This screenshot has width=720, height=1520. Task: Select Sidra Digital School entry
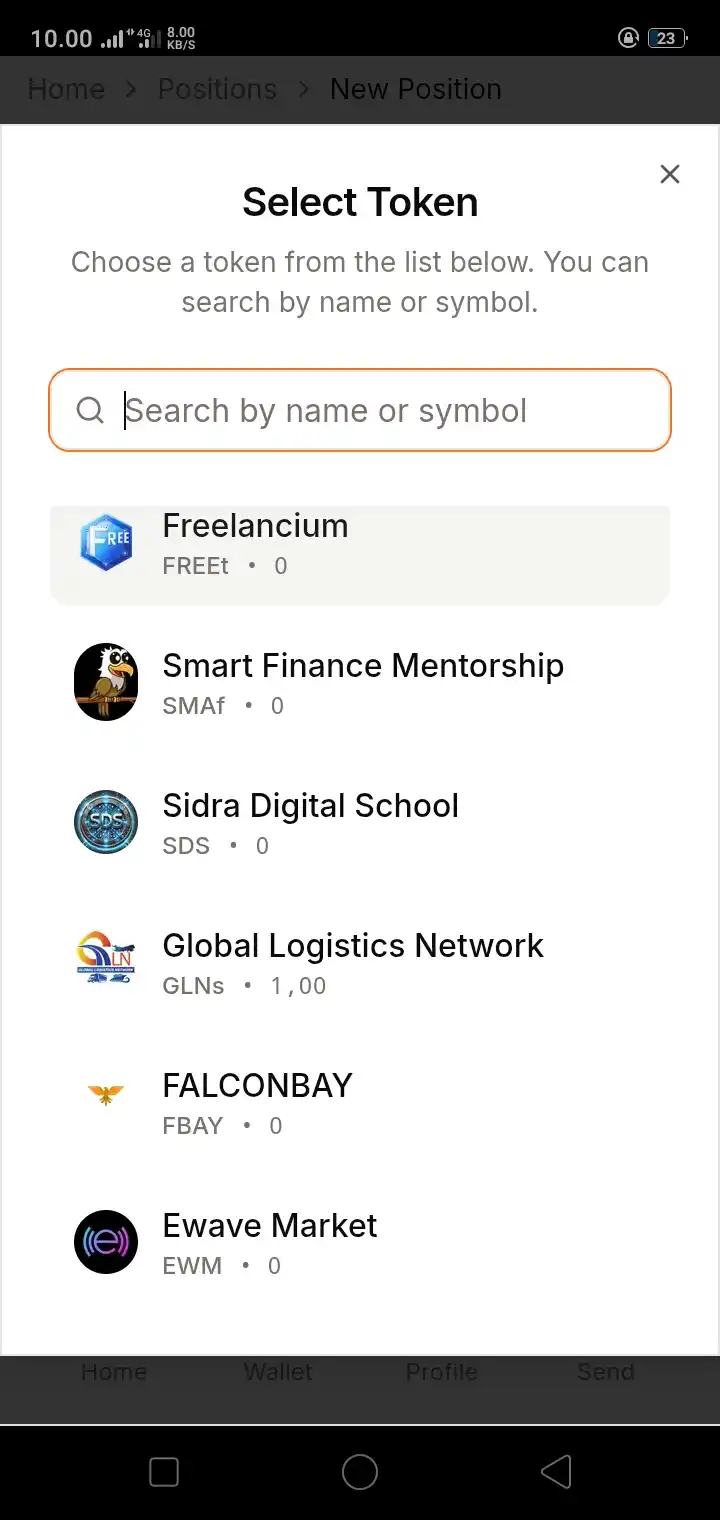pos(360,823)
